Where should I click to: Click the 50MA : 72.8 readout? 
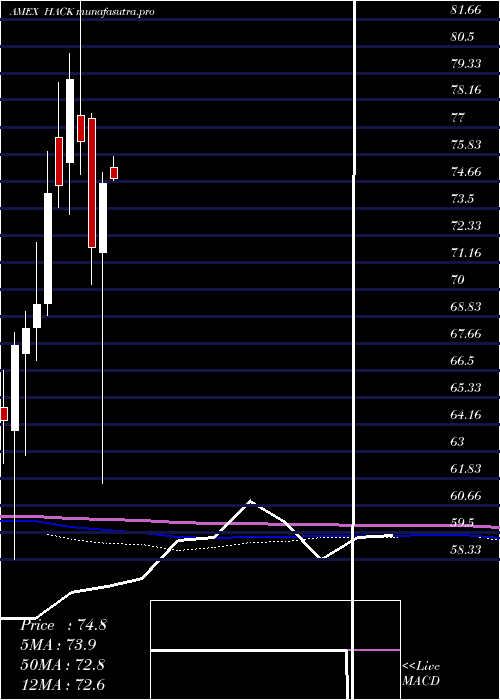click(x=62, y=664)
